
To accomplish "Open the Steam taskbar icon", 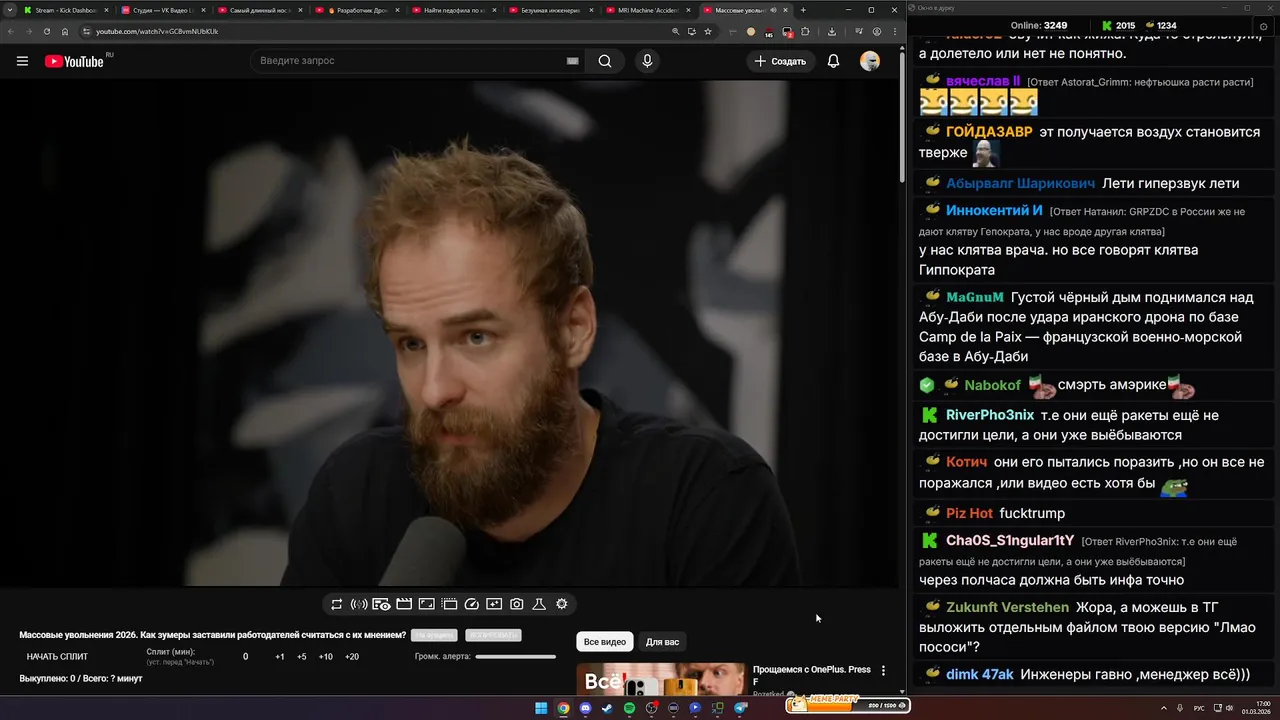I will pos(607,708).
